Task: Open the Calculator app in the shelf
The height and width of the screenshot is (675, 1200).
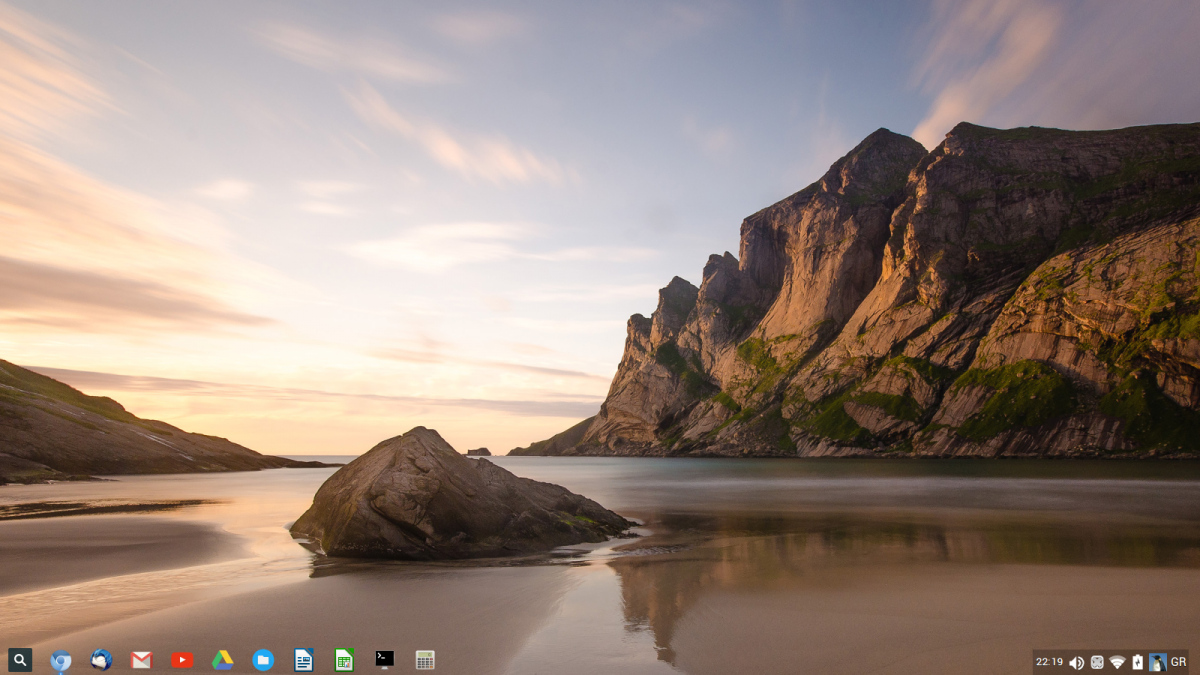Action: (x=425, y=660)
